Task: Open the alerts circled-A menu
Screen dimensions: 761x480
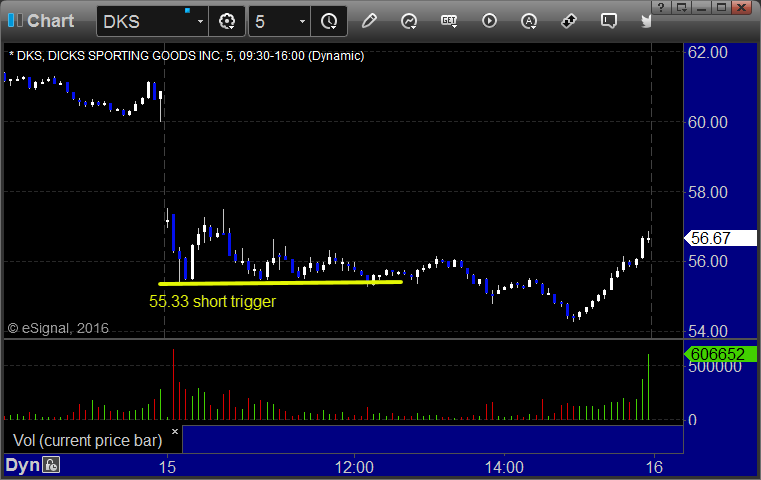Action: pos(529,21)
